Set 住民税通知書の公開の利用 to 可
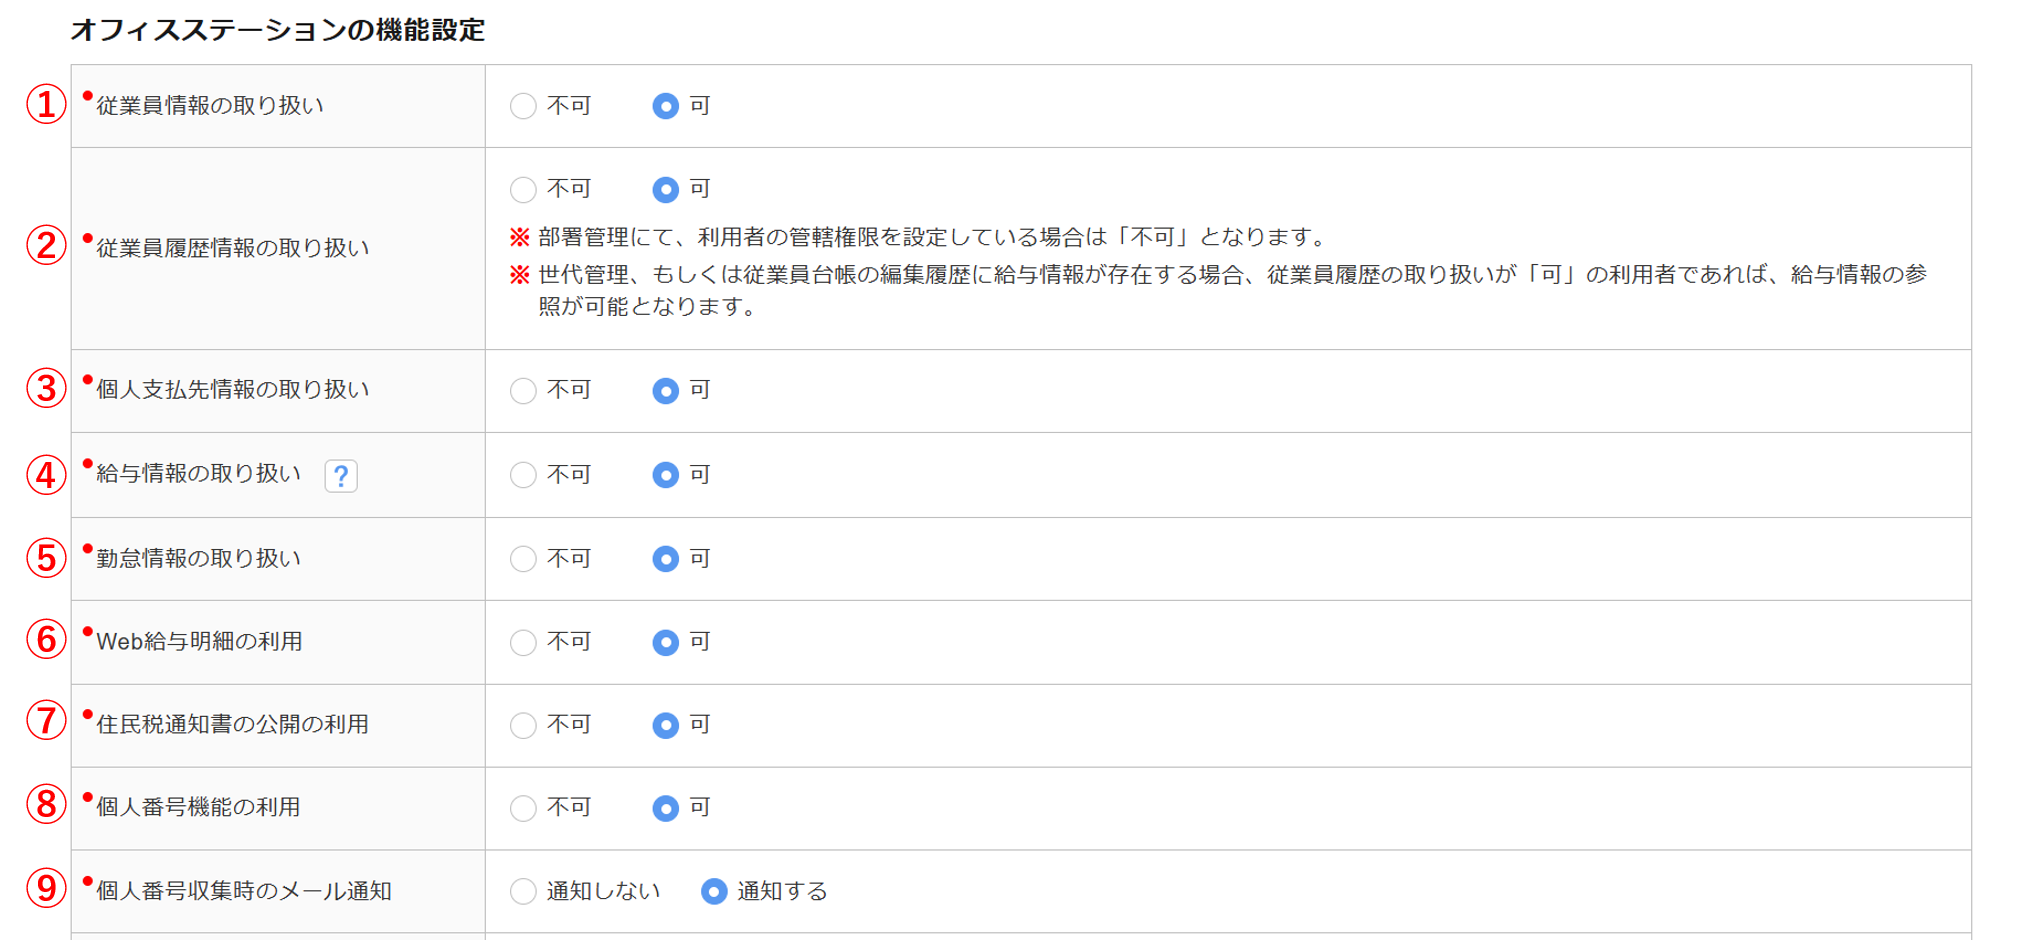The width and height of the screenshot is (2022, 941). (x=665, y=725)
